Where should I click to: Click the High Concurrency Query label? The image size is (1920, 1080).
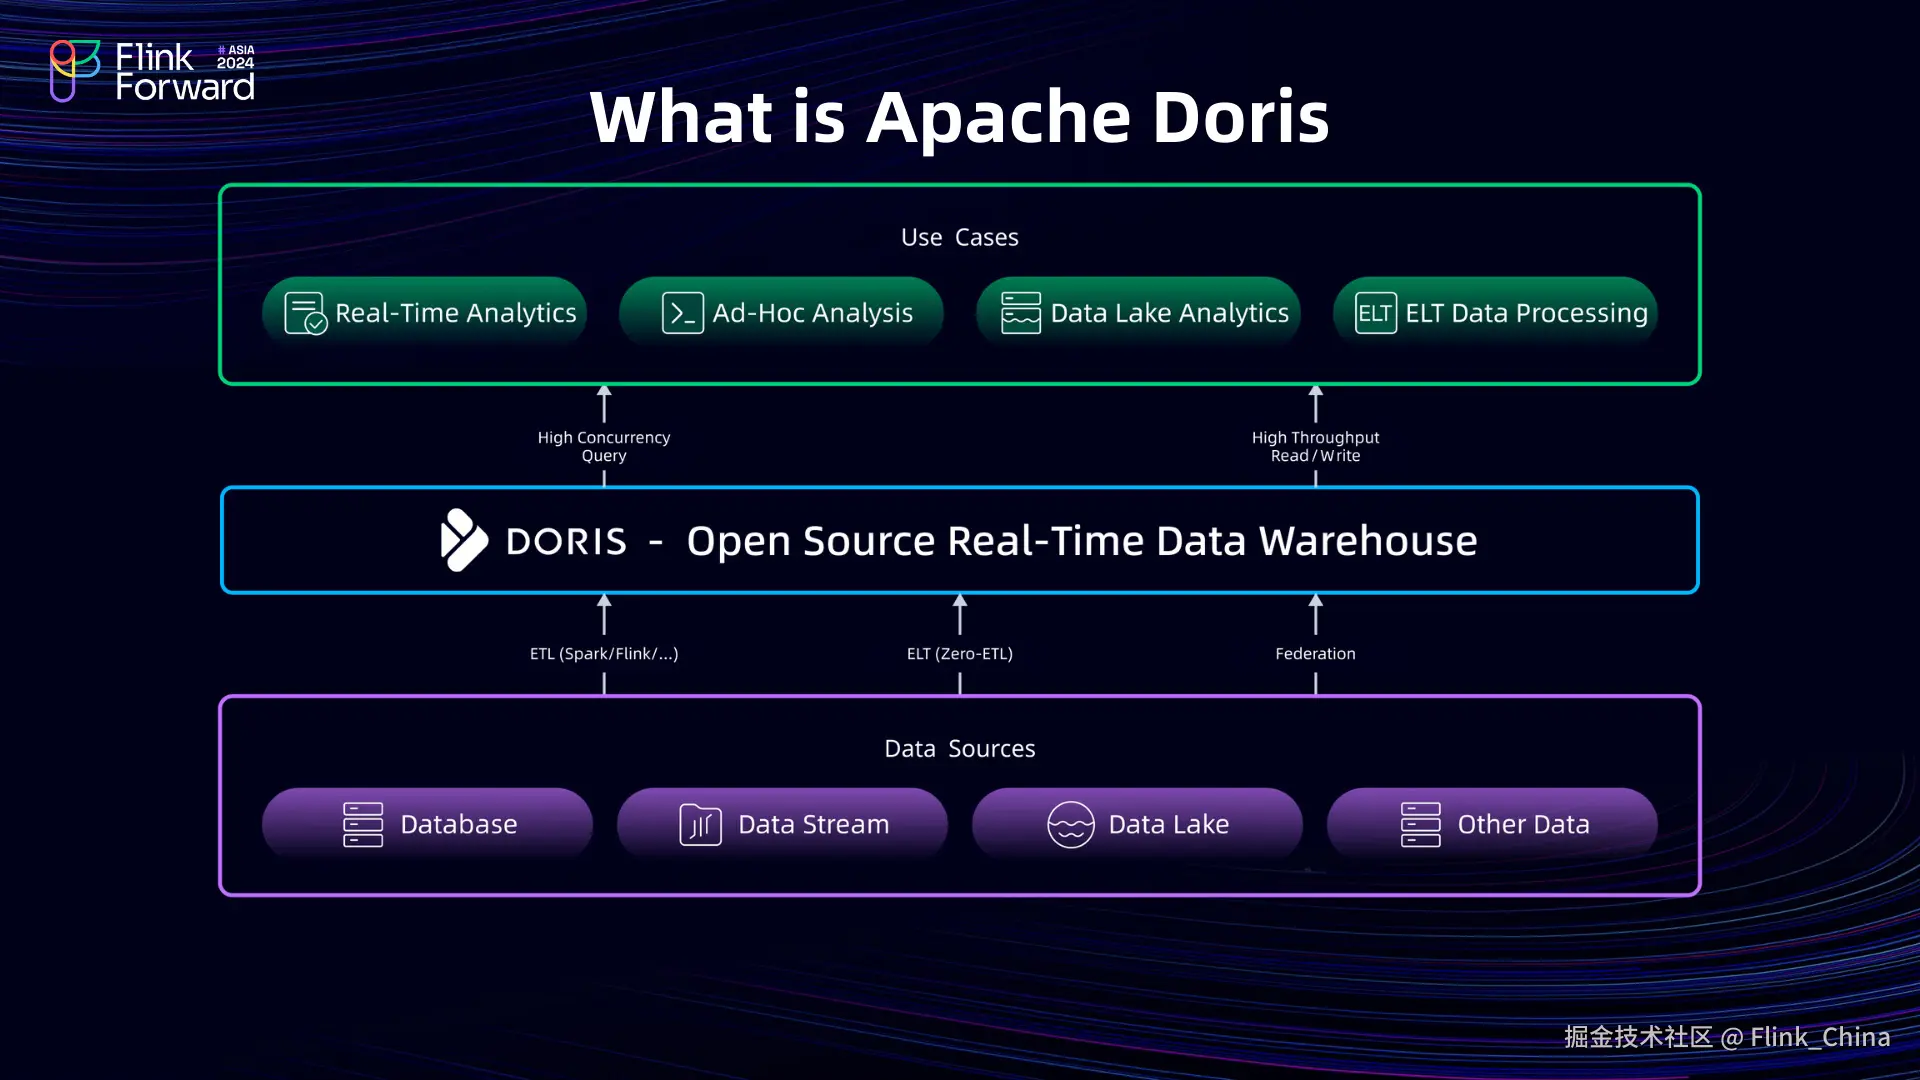point(604,446)
